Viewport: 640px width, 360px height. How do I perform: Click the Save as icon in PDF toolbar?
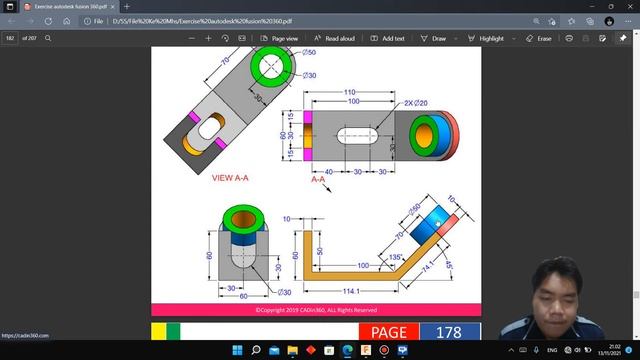click(x=602, y=38)
